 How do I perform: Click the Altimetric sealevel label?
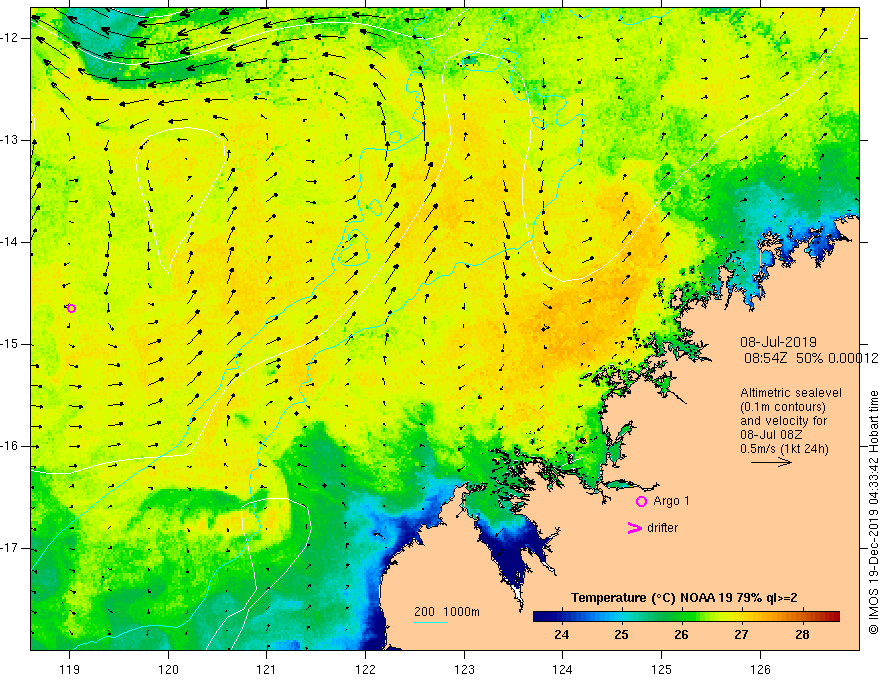[791, 393]
